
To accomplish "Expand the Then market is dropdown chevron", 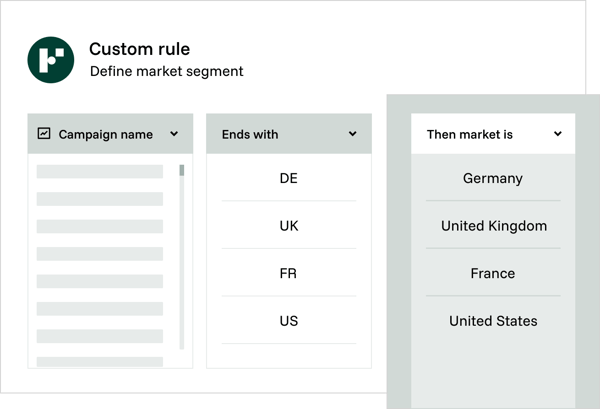I will [558, 133].
